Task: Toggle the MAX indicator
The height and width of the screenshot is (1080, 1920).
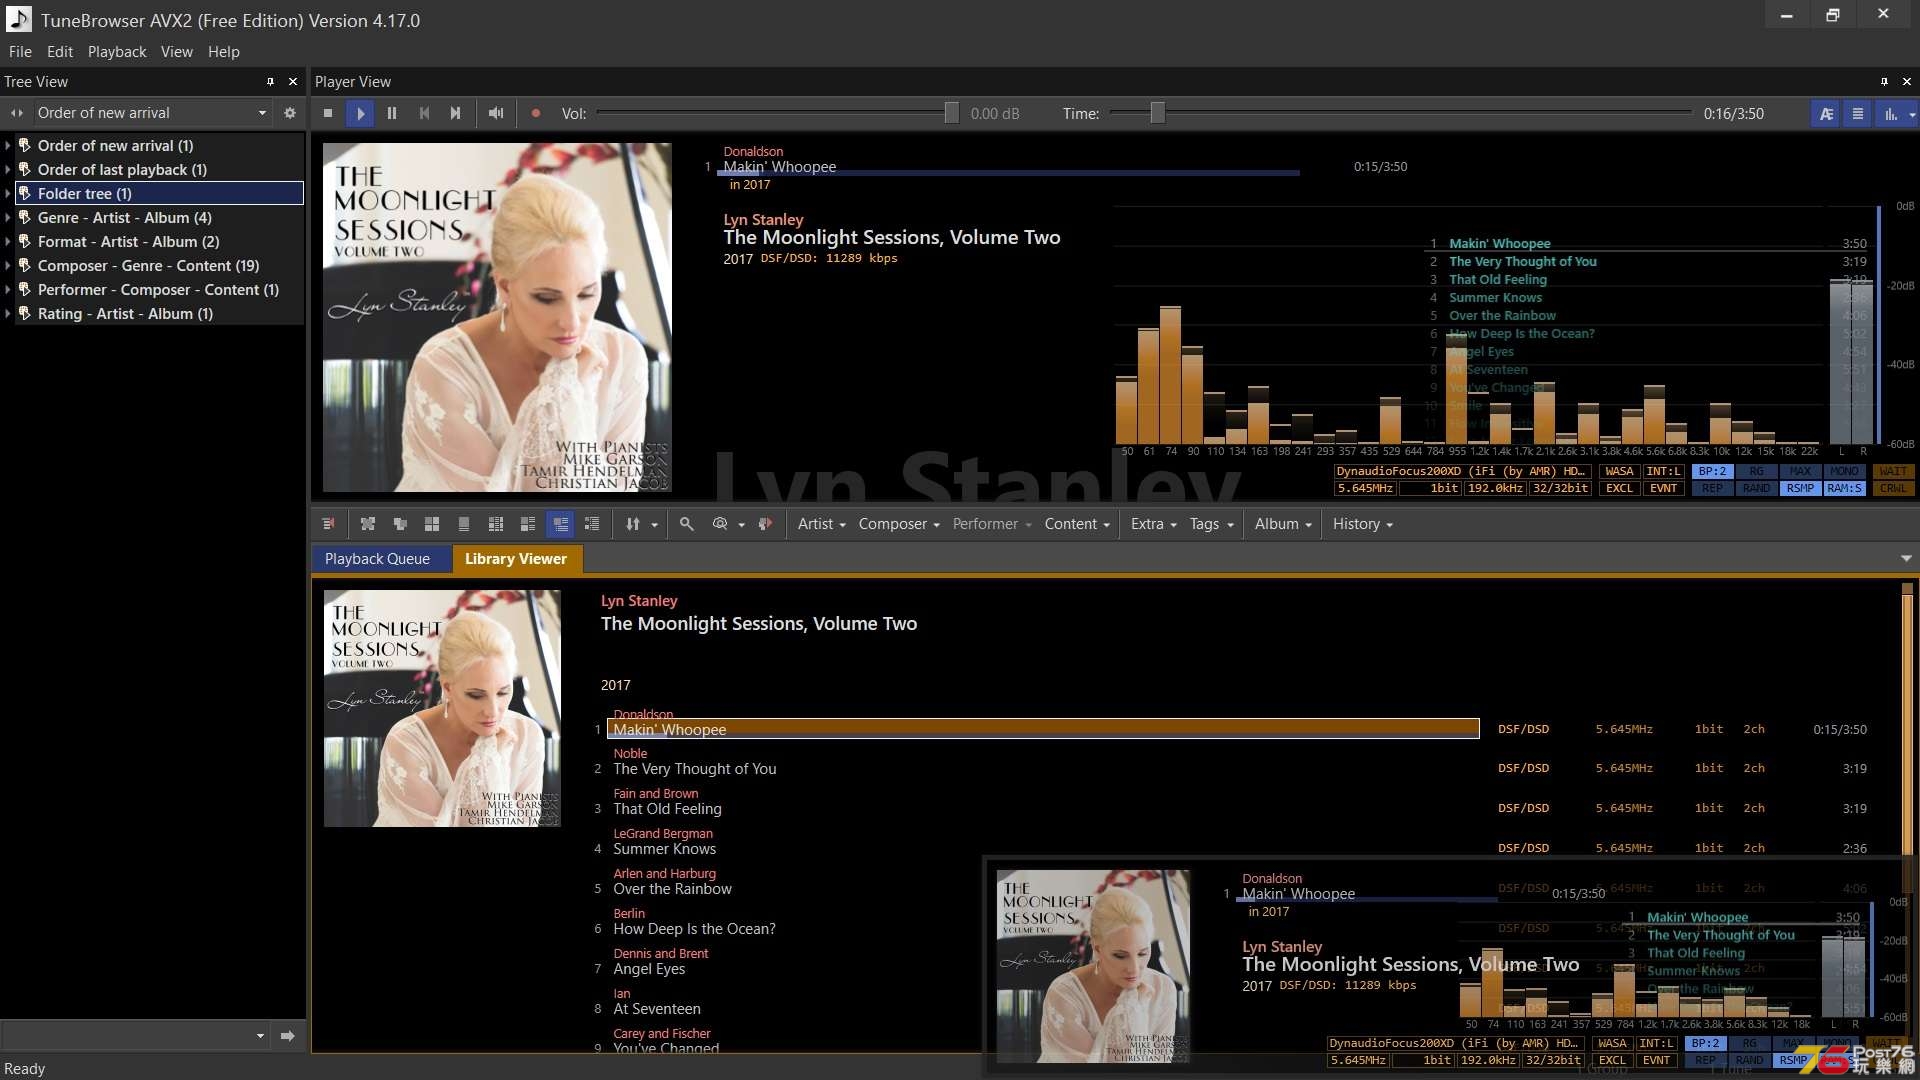Action: (1801, 472)
